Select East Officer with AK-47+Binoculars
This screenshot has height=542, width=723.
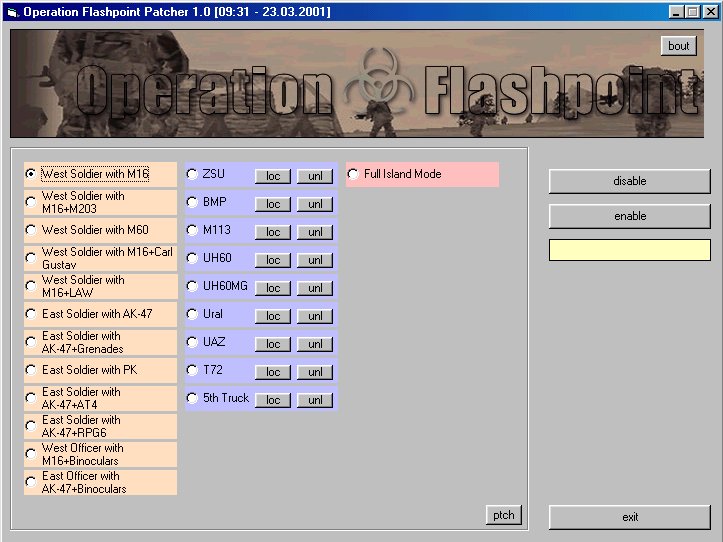coord(100,482)
